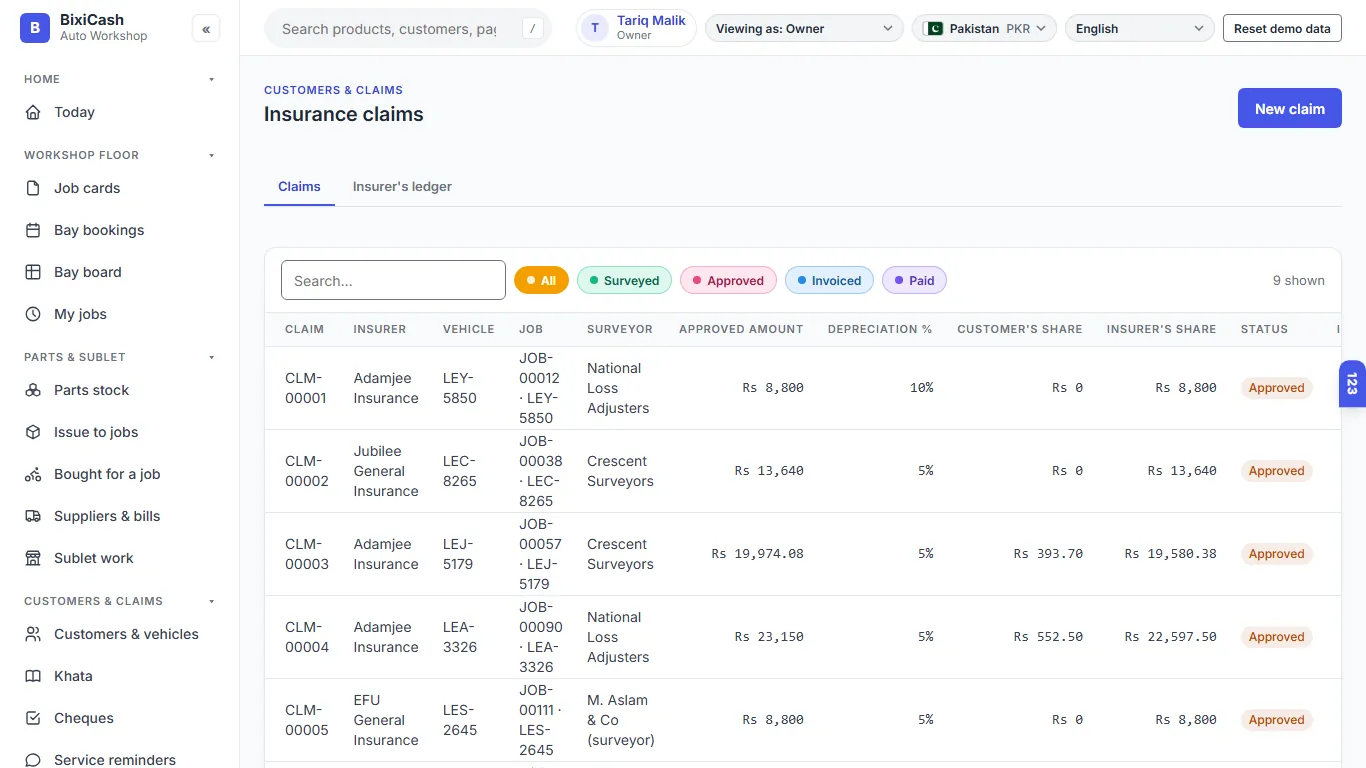Click the blue 123 side tab
1366x768 pixels.
(1352, 384)
